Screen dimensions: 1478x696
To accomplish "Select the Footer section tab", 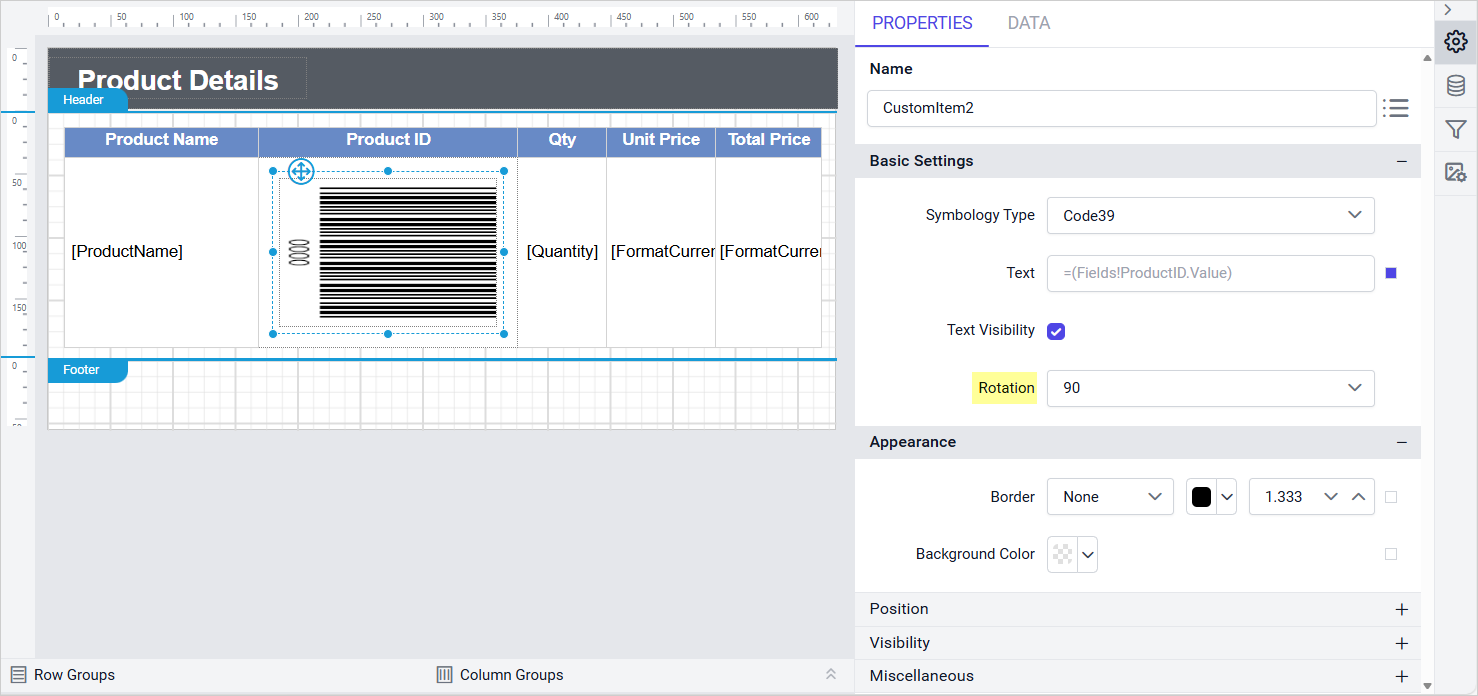I will point(87,370).
